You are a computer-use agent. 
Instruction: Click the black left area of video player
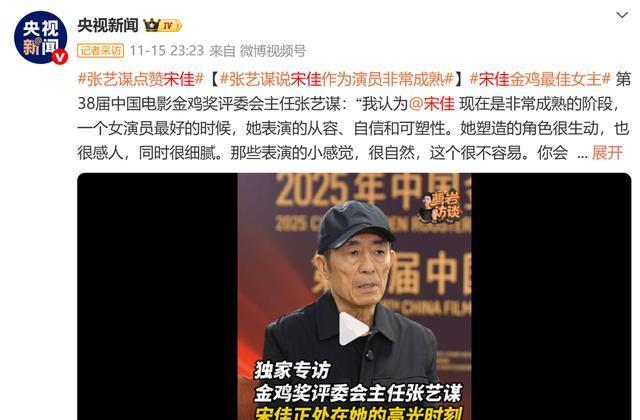pos(158,297)
